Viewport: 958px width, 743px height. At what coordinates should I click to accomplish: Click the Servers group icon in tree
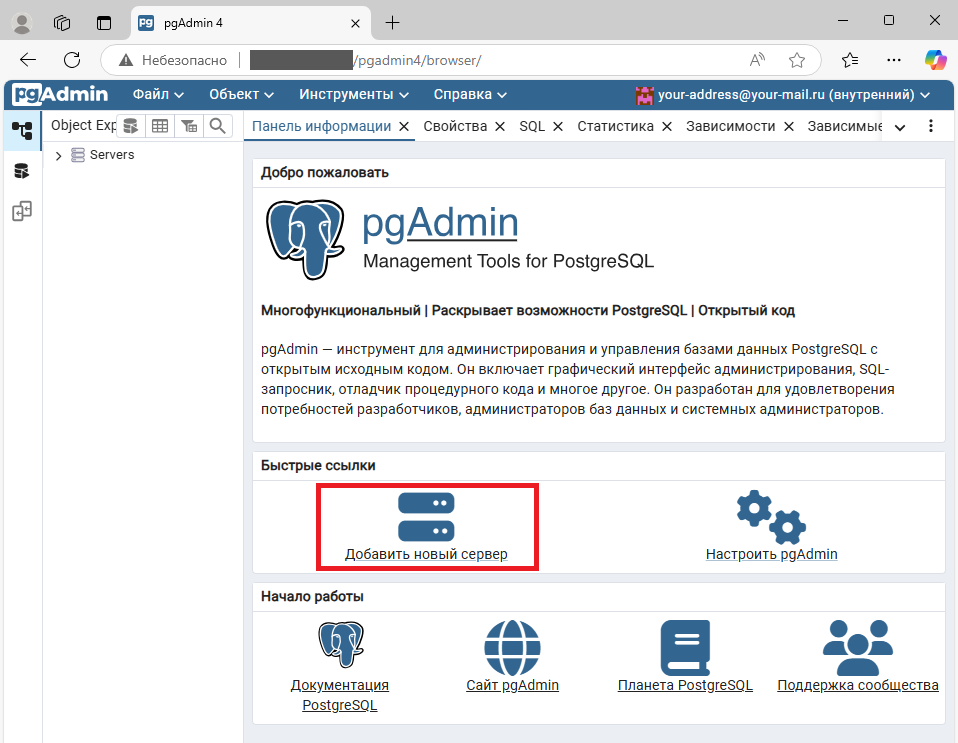pos(78,155)
